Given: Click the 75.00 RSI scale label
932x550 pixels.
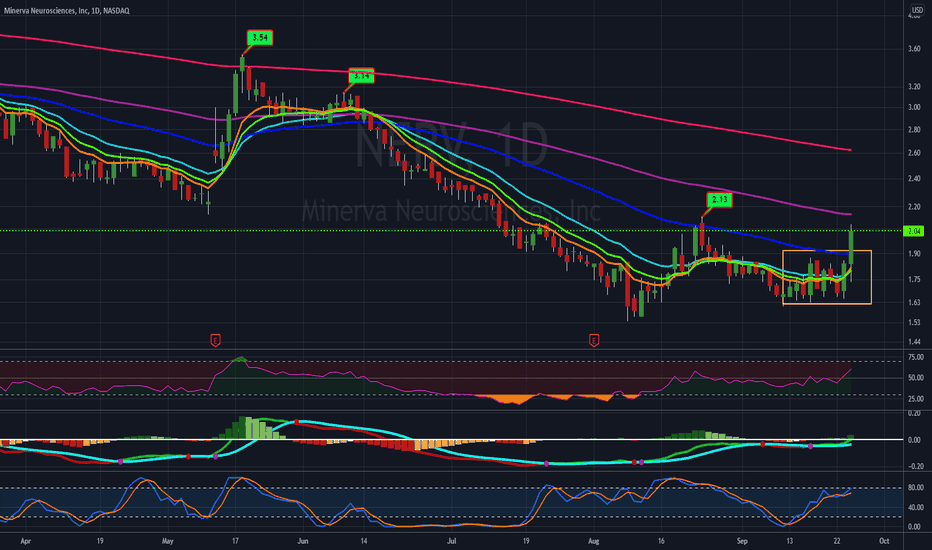Looking at the screenshot, I should tap(916, 357).
